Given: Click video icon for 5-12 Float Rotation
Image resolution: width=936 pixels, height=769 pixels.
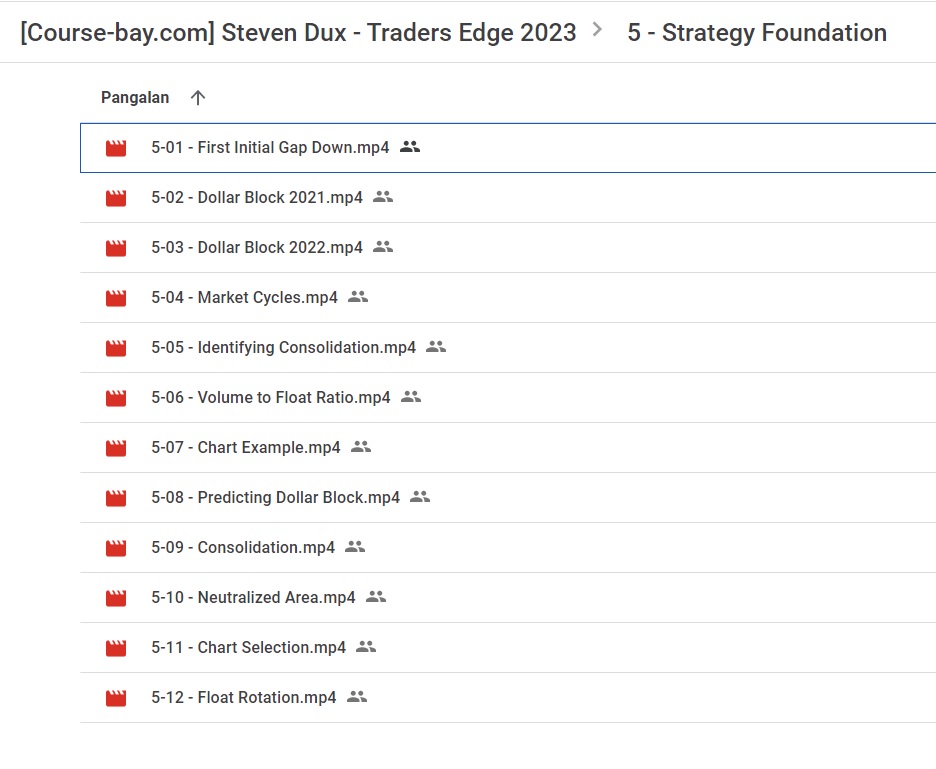Looking at the screenshot, I should (x=116, y=698).
